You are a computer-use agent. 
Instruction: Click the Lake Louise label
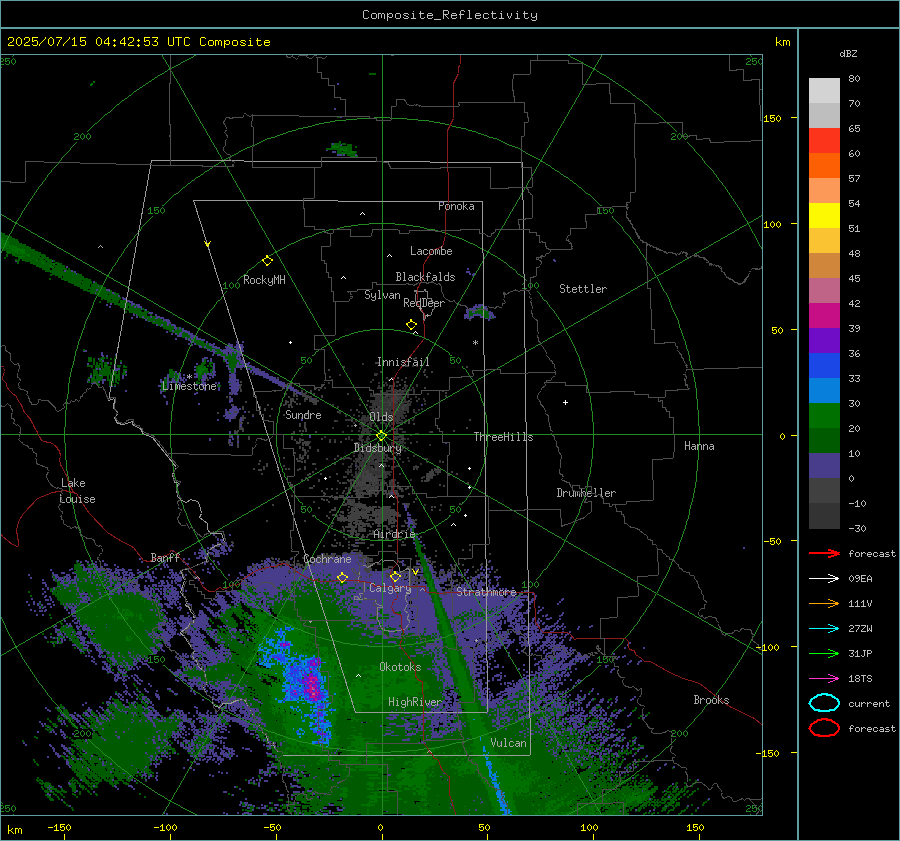(77, 491)
